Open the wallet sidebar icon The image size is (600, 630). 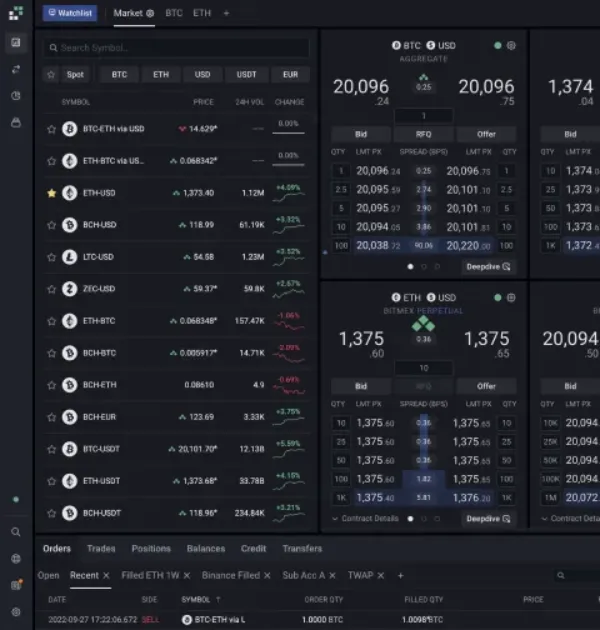point(16,123)
